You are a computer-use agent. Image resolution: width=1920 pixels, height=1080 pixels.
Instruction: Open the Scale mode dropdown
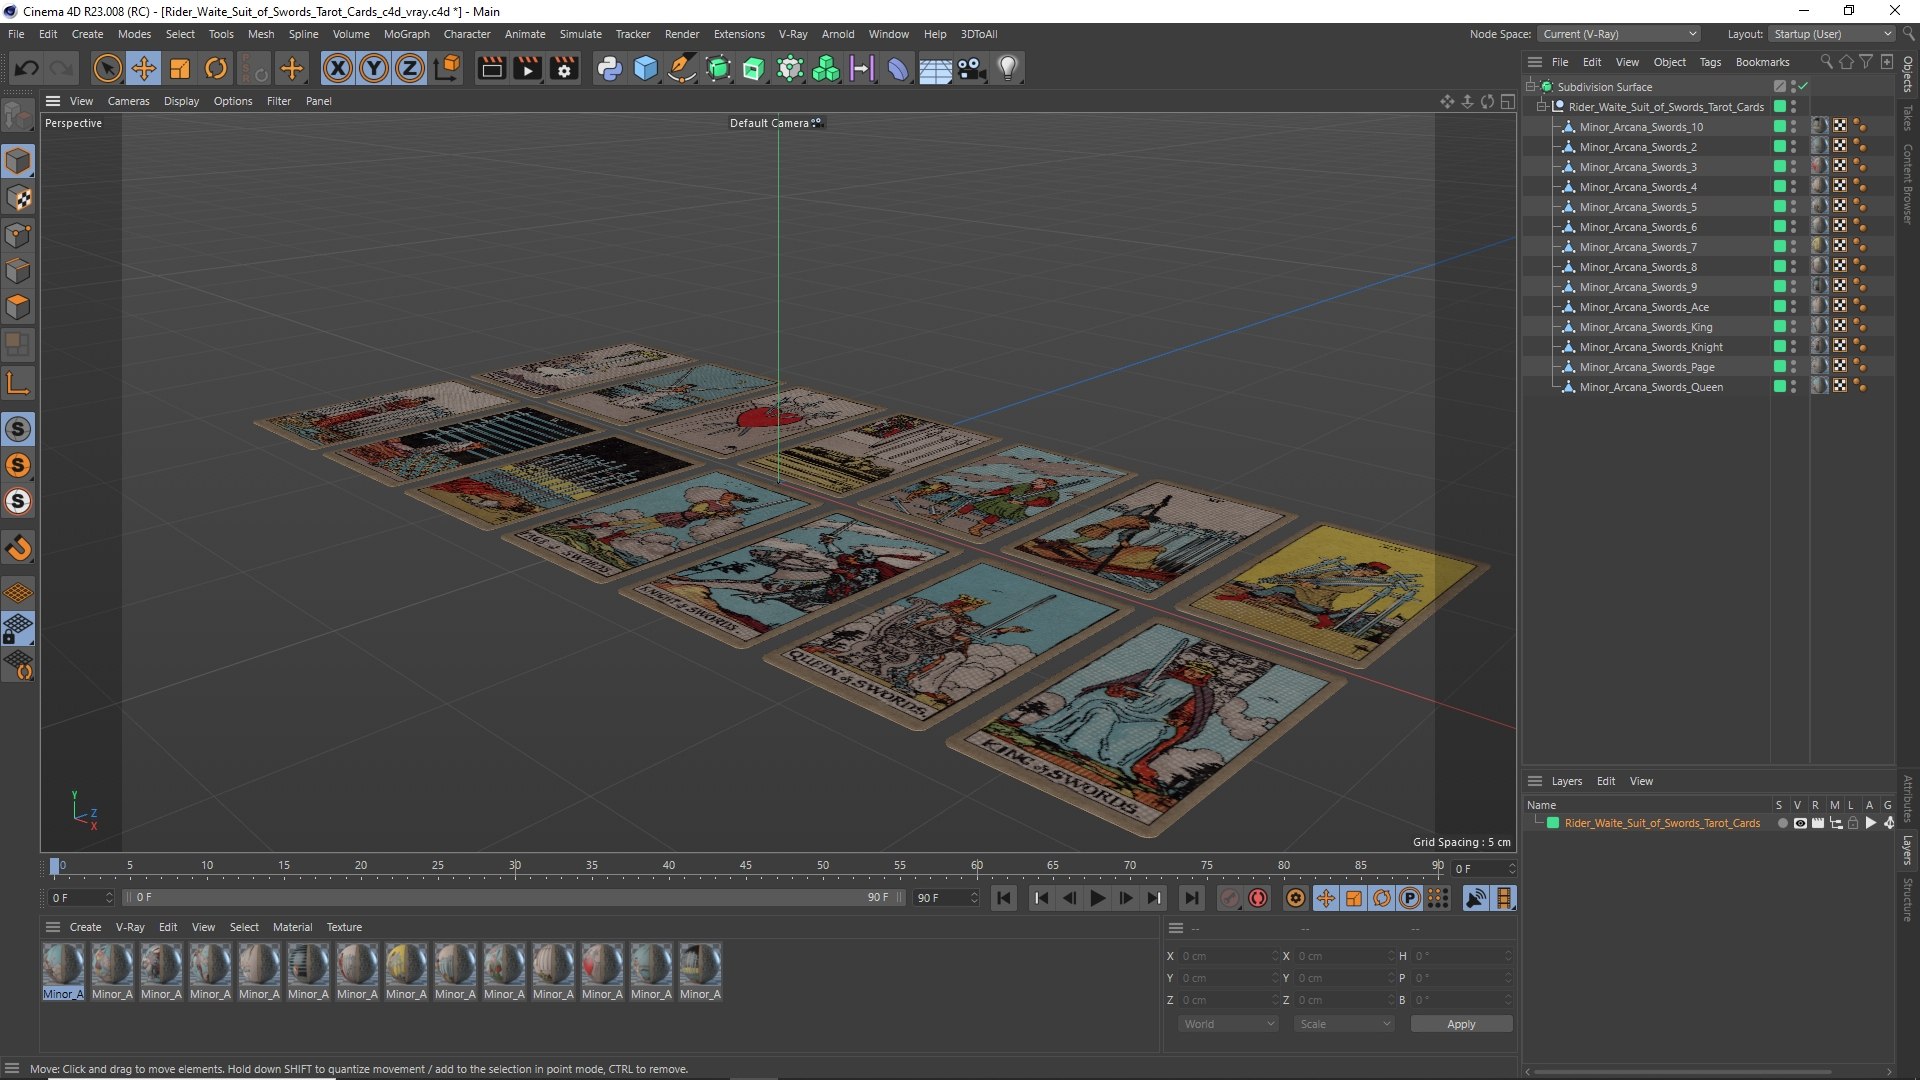coord(1343,1024)
